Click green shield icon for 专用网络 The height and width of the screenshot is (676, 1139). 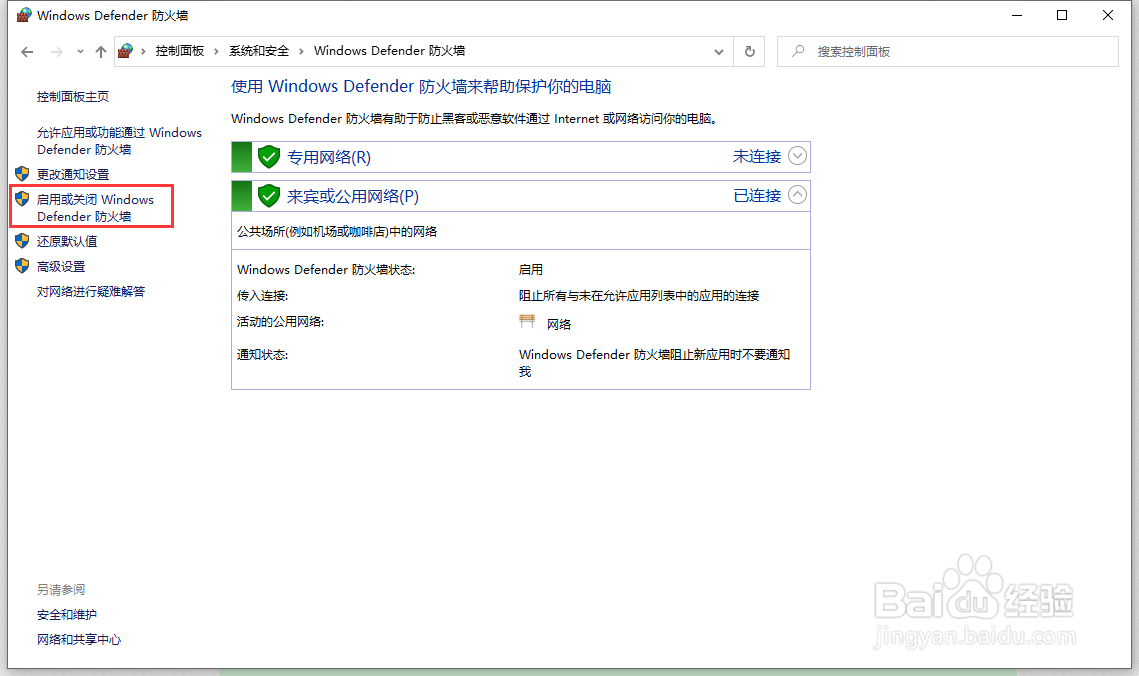coord(269,156)
